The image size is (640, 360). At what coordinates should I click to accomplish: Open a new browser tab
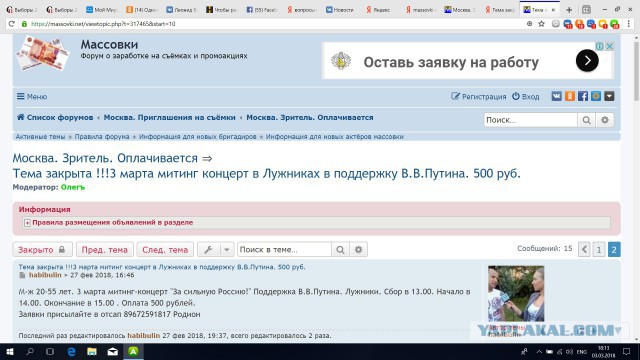pos(569,9)
